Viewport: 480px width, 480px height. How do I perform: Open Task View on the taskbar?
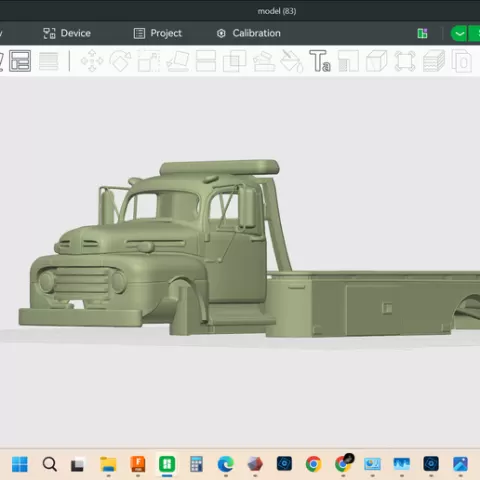coord(78,464)
